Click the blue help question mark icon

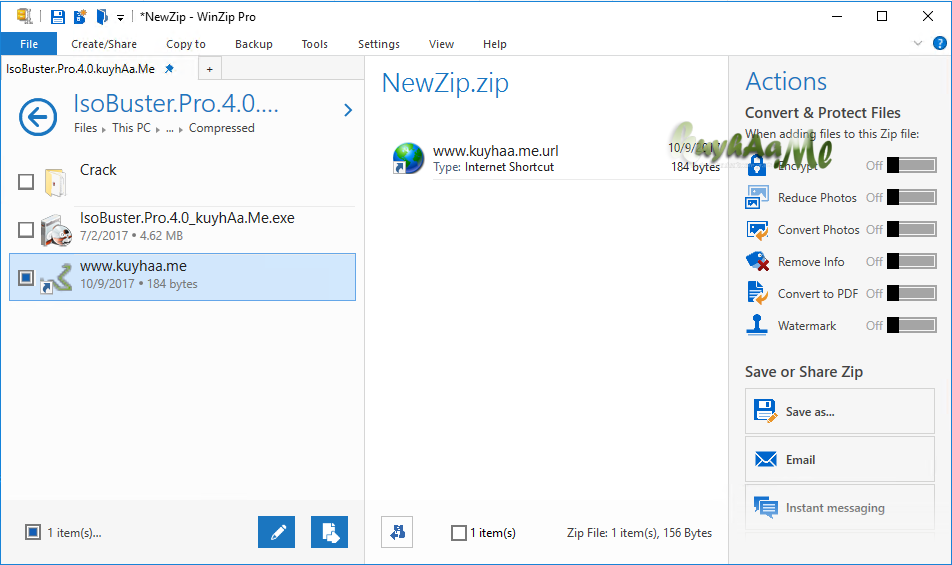pyautogui.click(x=939, y=43)
